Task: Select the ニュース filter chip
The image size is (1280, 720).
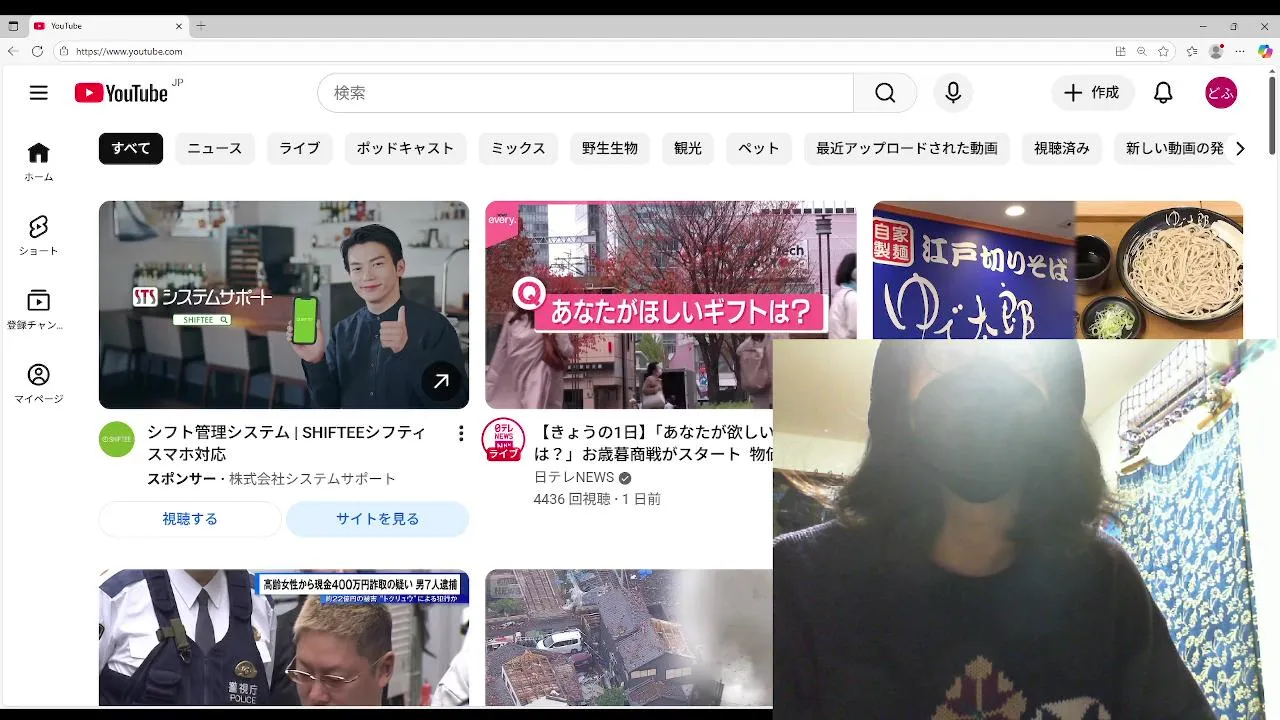Action: [215, 148]
